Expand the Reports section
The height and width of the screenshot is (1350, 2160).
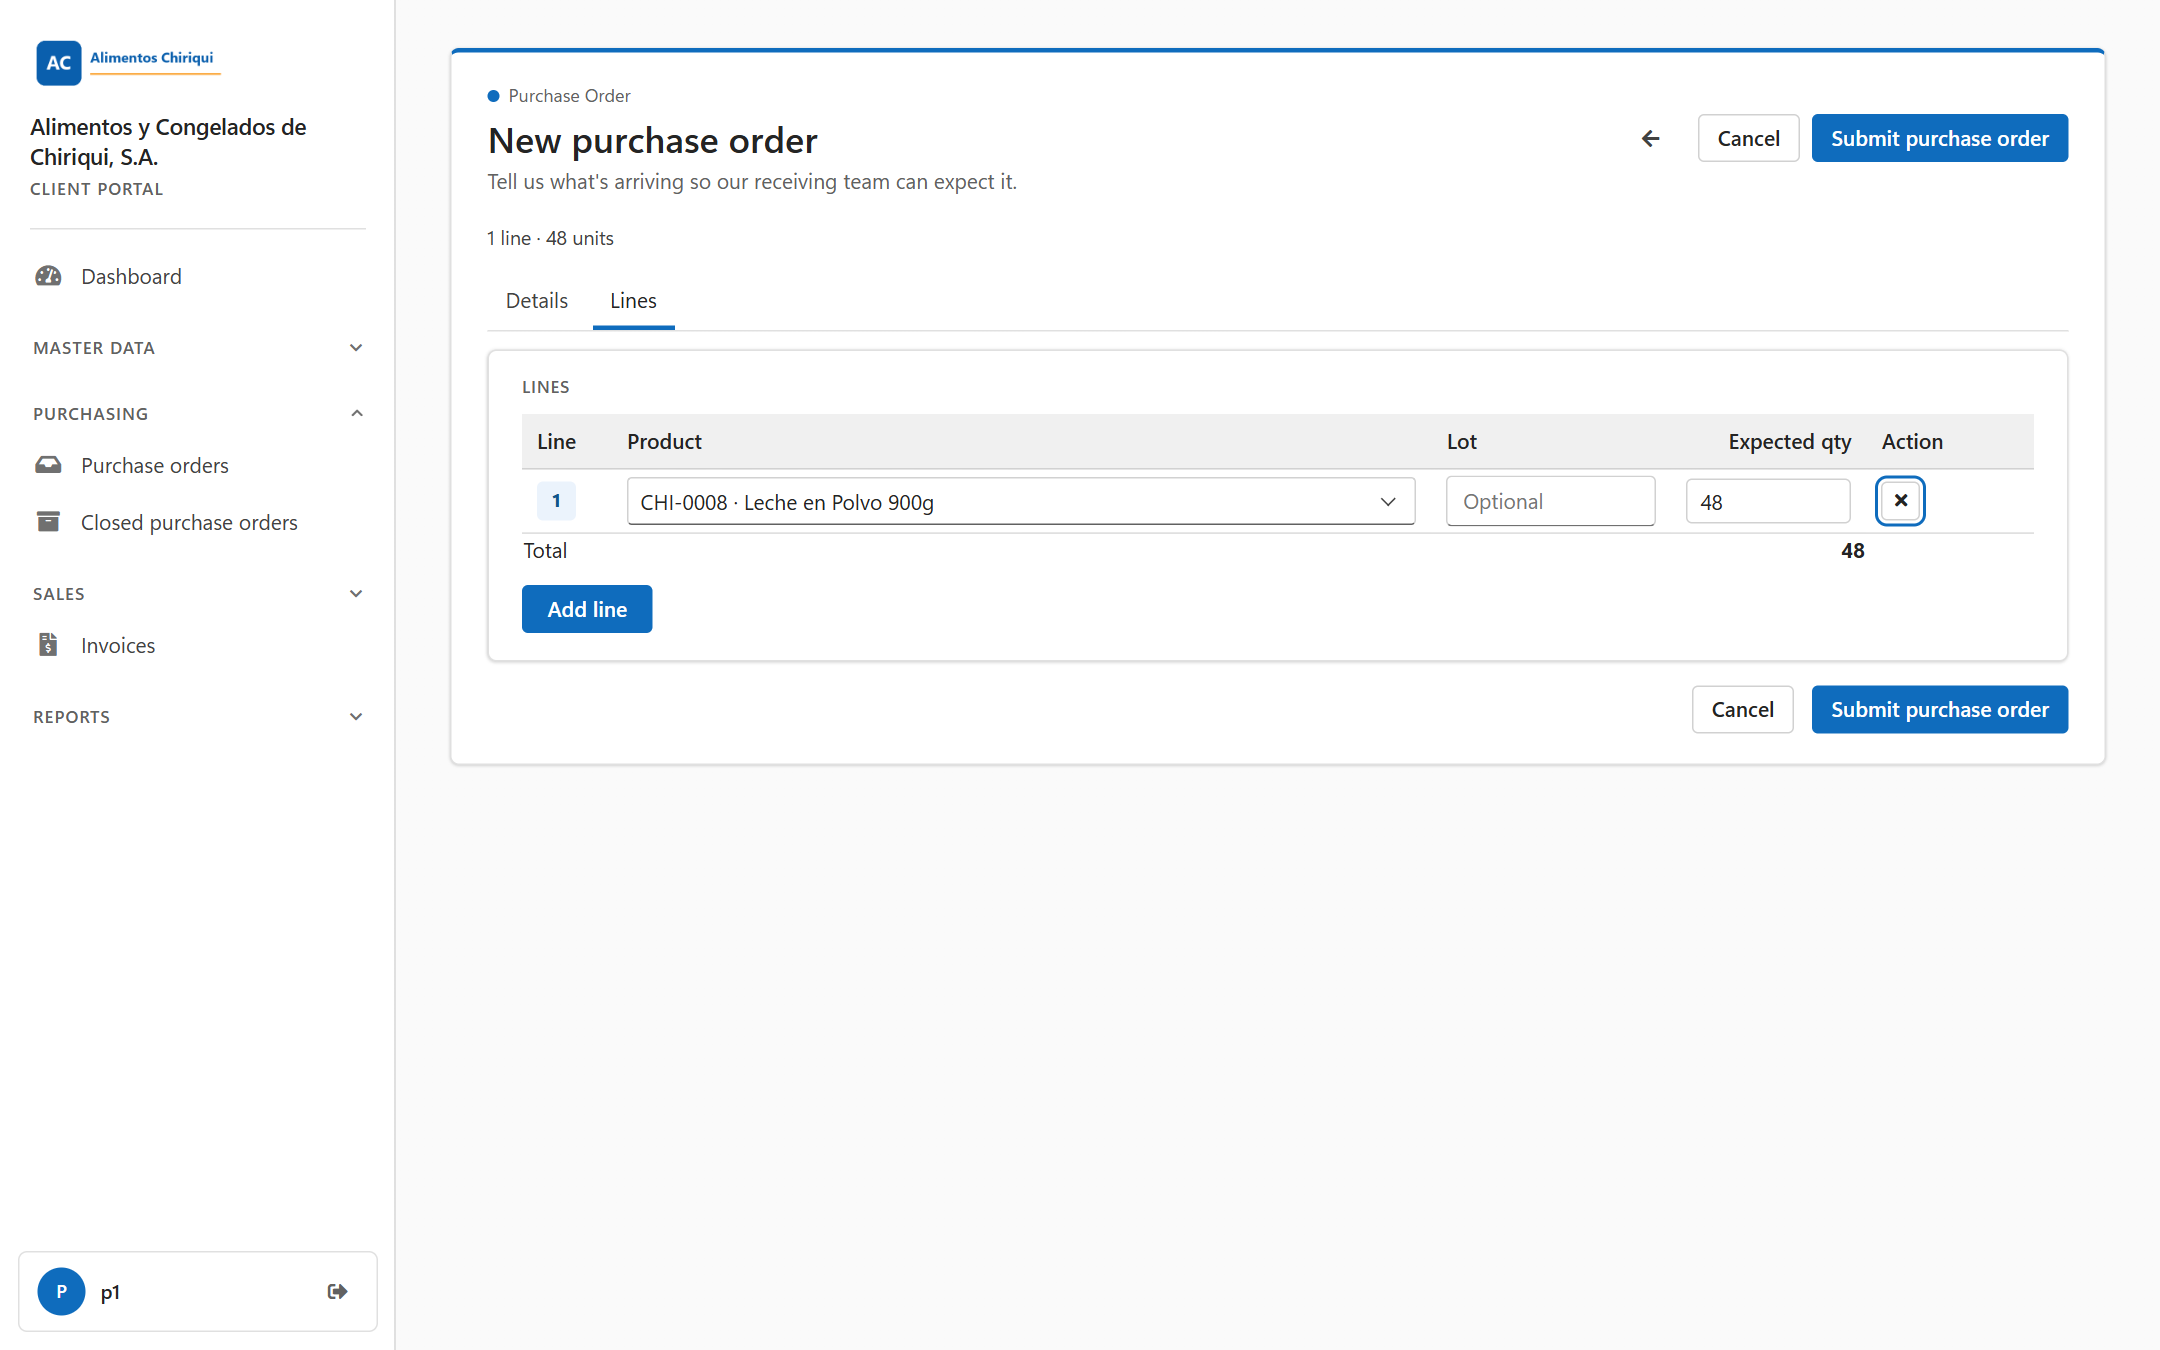197,716
